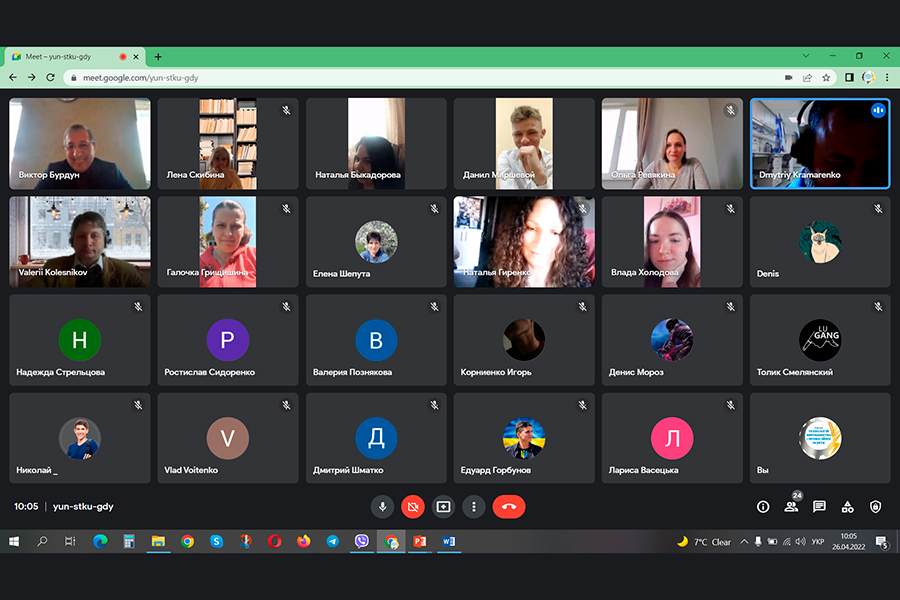Open Firefox from the taskbar

pos(304,541)
